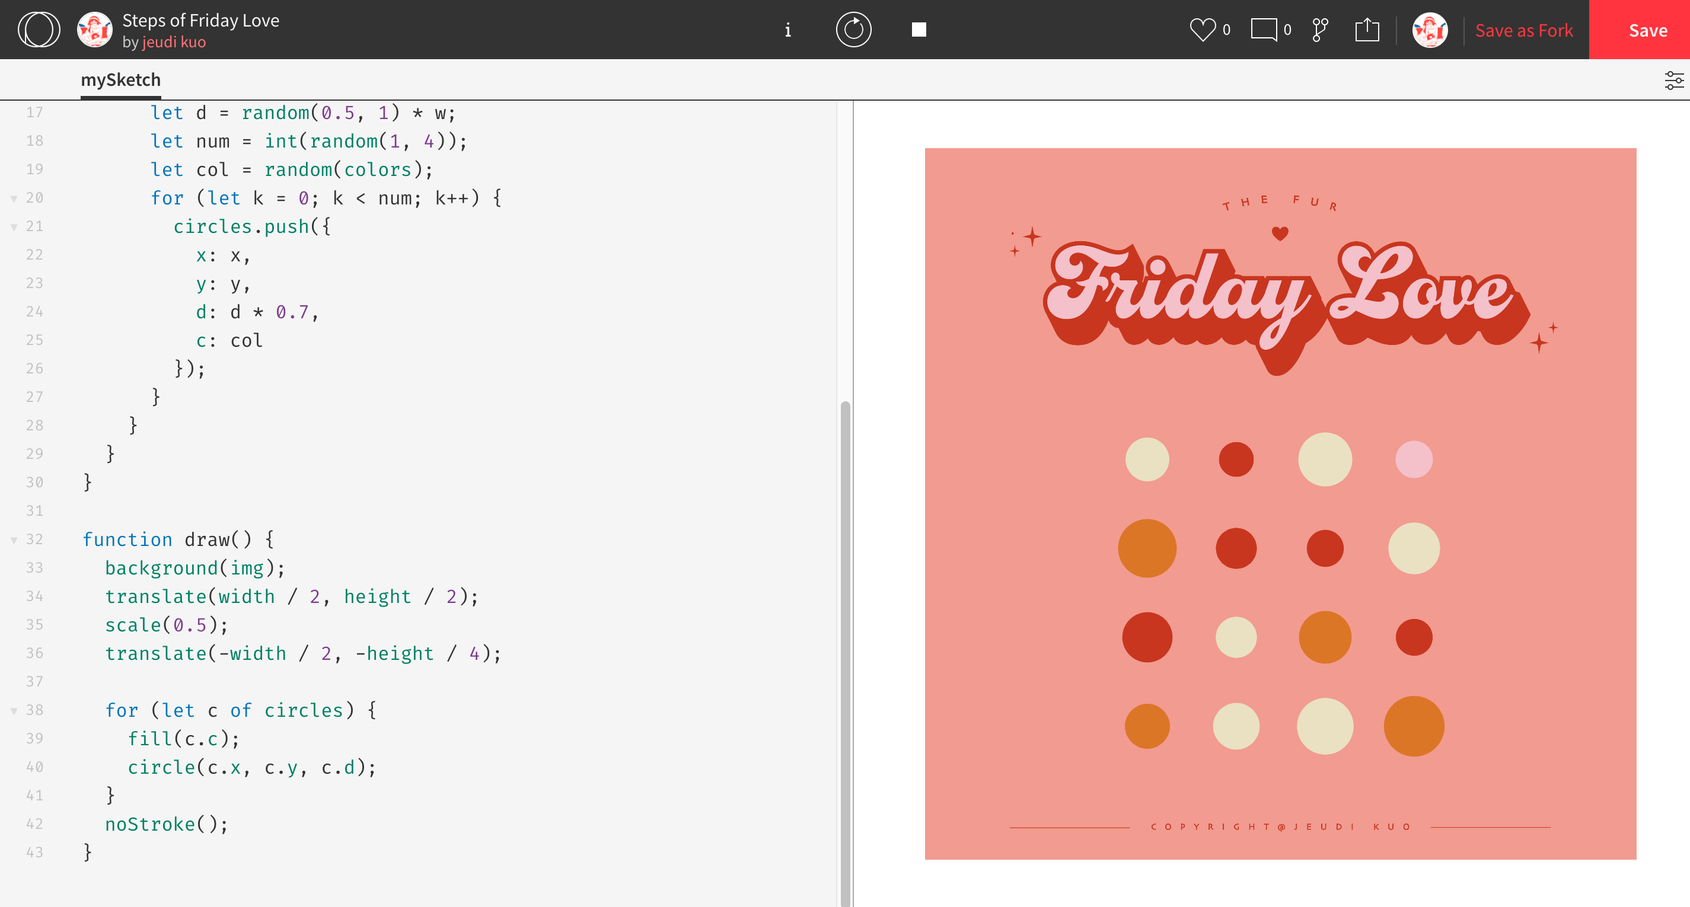Share the sketch via the share icon
1690x907 pixels.
tap(1367, 30)
